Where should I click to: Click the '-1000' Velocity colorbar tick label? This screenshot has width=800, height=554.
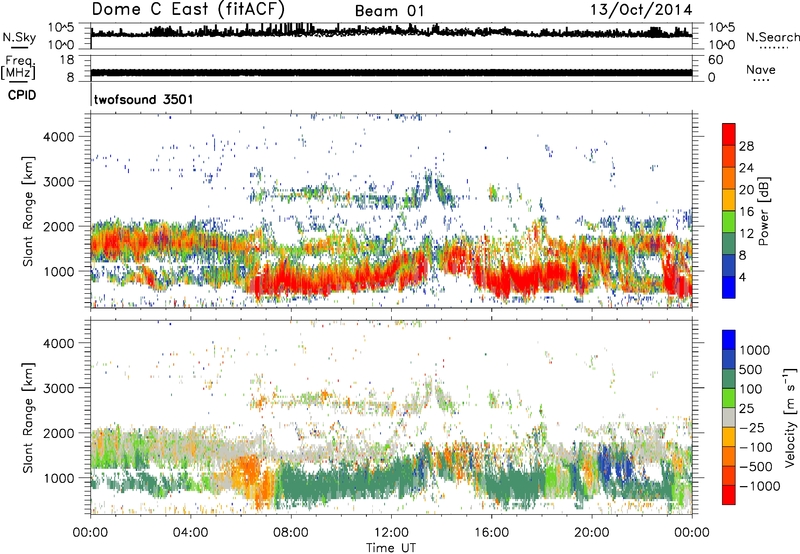pos(759,486)
